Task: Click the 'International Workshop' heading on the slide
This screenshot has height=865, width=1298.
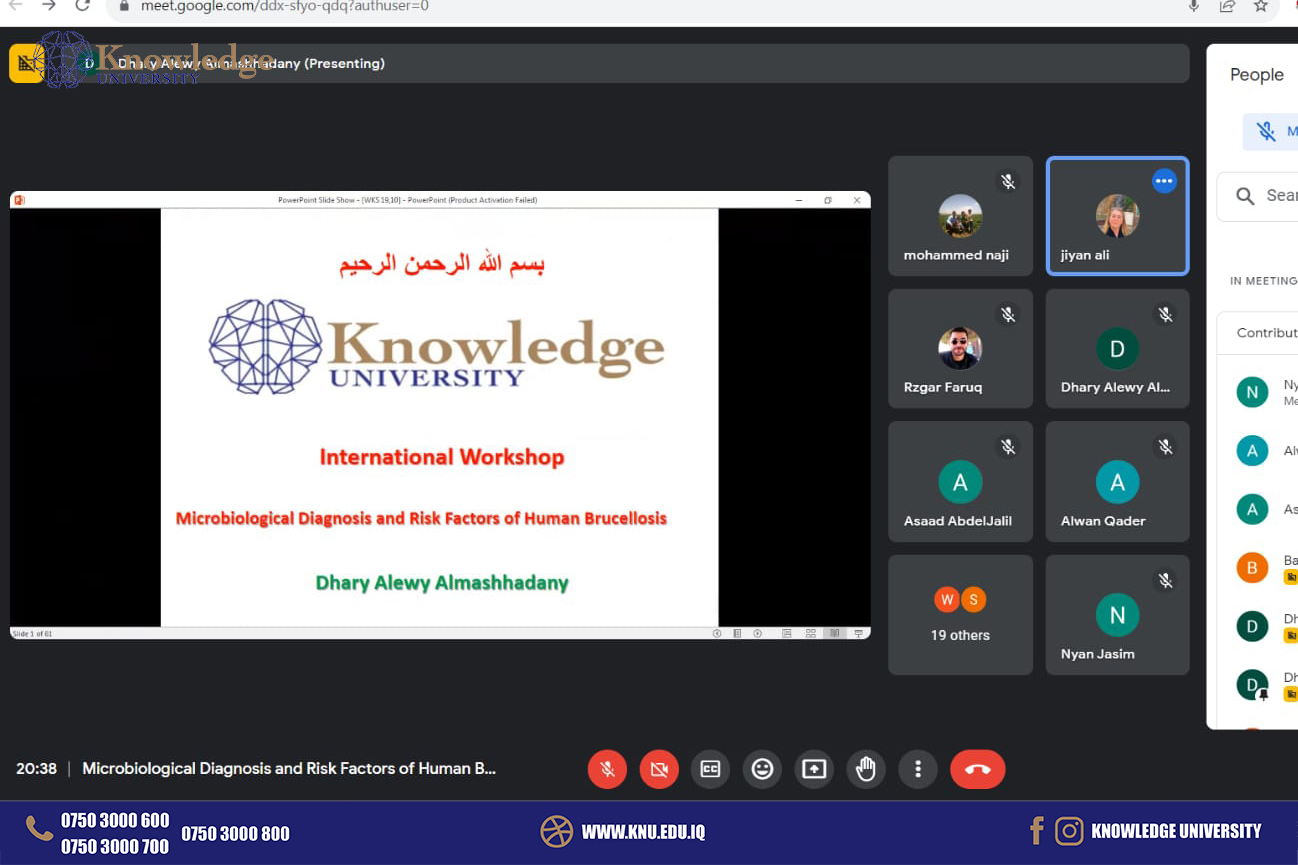Action: pyautogui.click(x=442, y=457)
